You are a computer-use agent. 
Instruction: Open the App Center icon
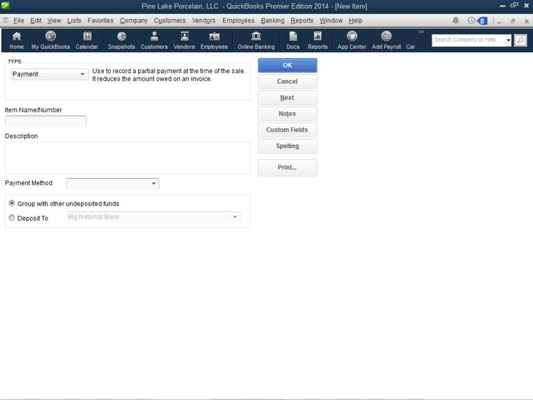click(x=352, y=40)
